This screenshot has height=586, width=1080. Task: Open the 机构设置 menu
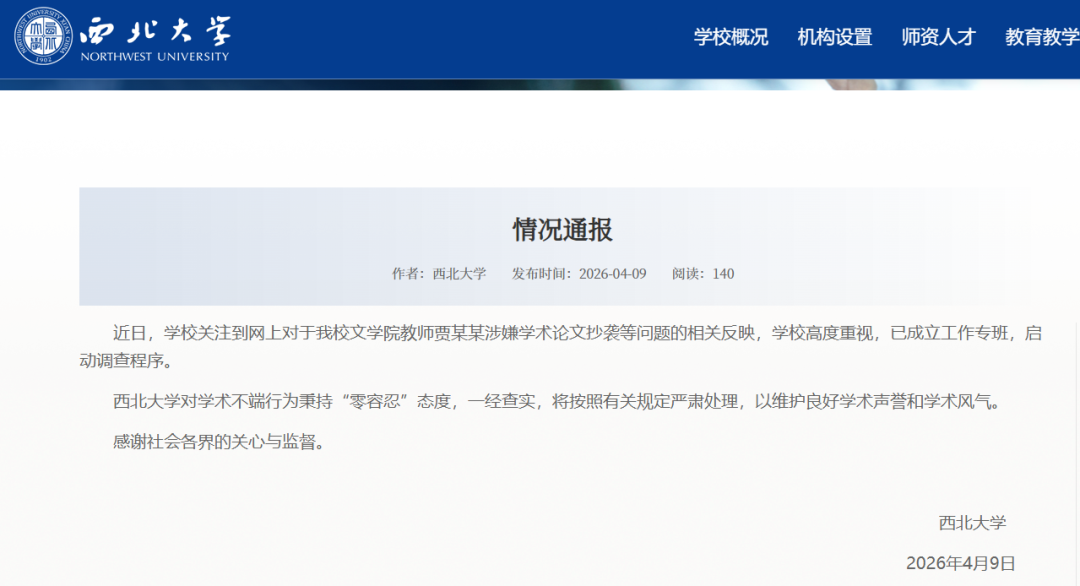coord(835,37)
